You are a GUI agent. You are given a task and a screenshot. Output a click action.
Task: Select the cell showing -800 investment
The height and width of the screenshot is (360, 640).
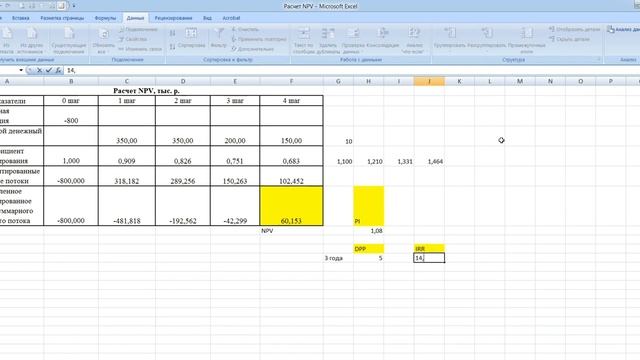pos(71,116)
